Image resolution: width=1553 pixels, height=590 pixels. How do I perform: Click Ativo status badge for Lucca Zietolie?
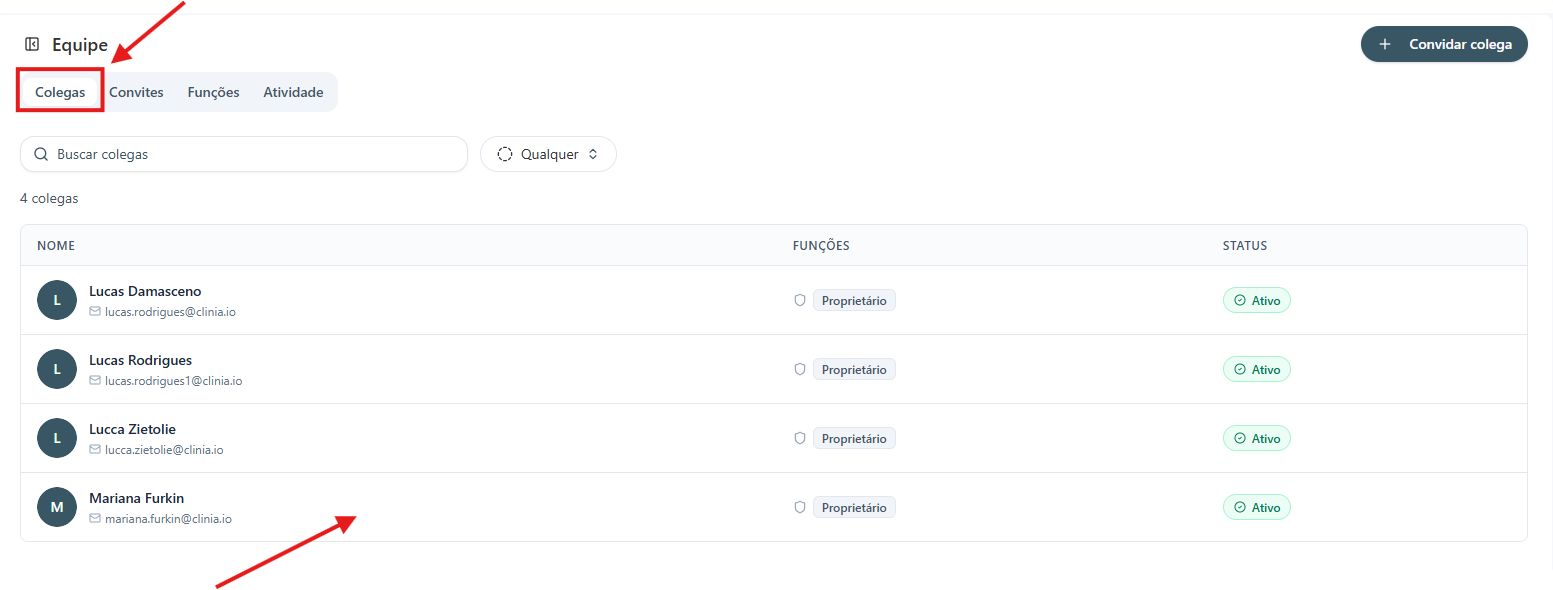1257,438
